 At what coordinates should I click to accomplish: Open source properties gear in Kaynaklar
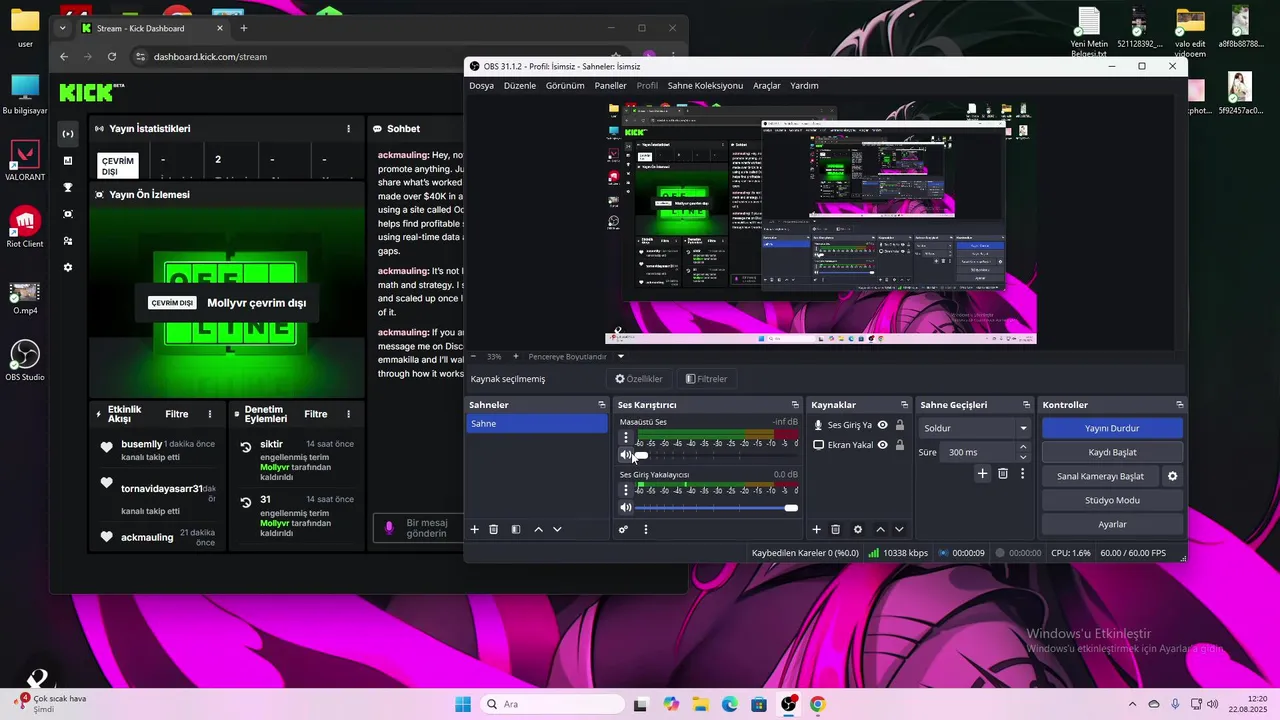pyautogui.click(x=857, y=529)
